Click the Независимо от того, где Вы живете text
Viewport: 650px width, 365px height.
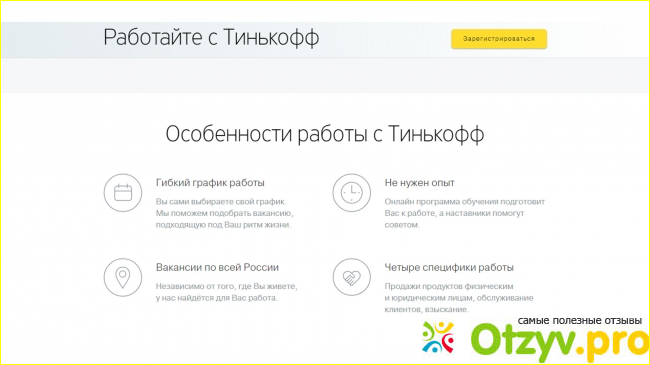227,286
